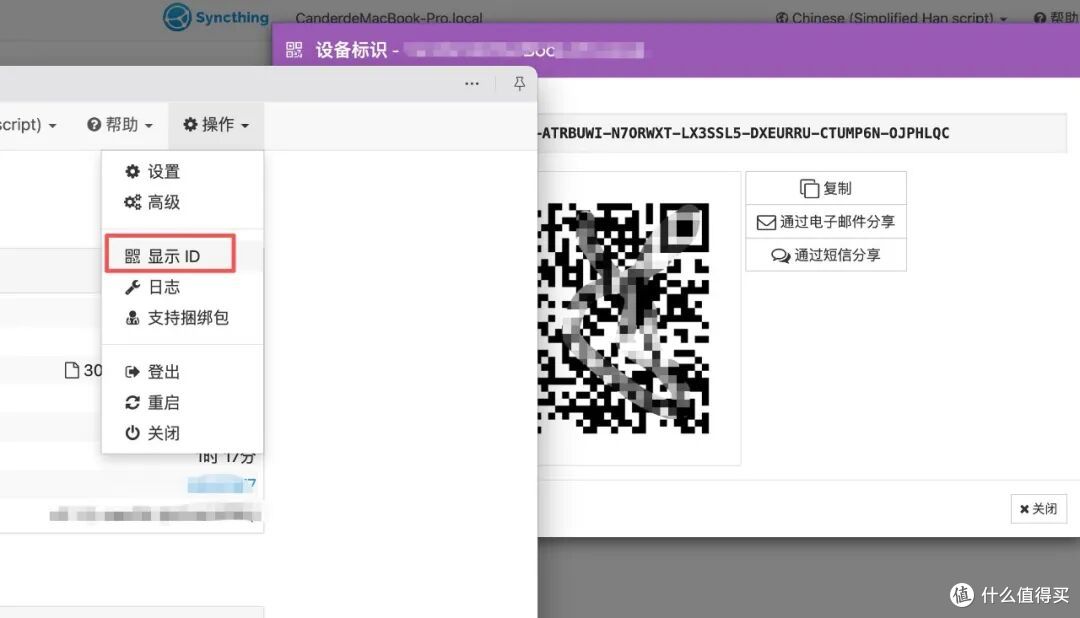Click the sign-out icon beside 登出
Image resolution: width=1080 pixels, height=618 pixels.
132,372
